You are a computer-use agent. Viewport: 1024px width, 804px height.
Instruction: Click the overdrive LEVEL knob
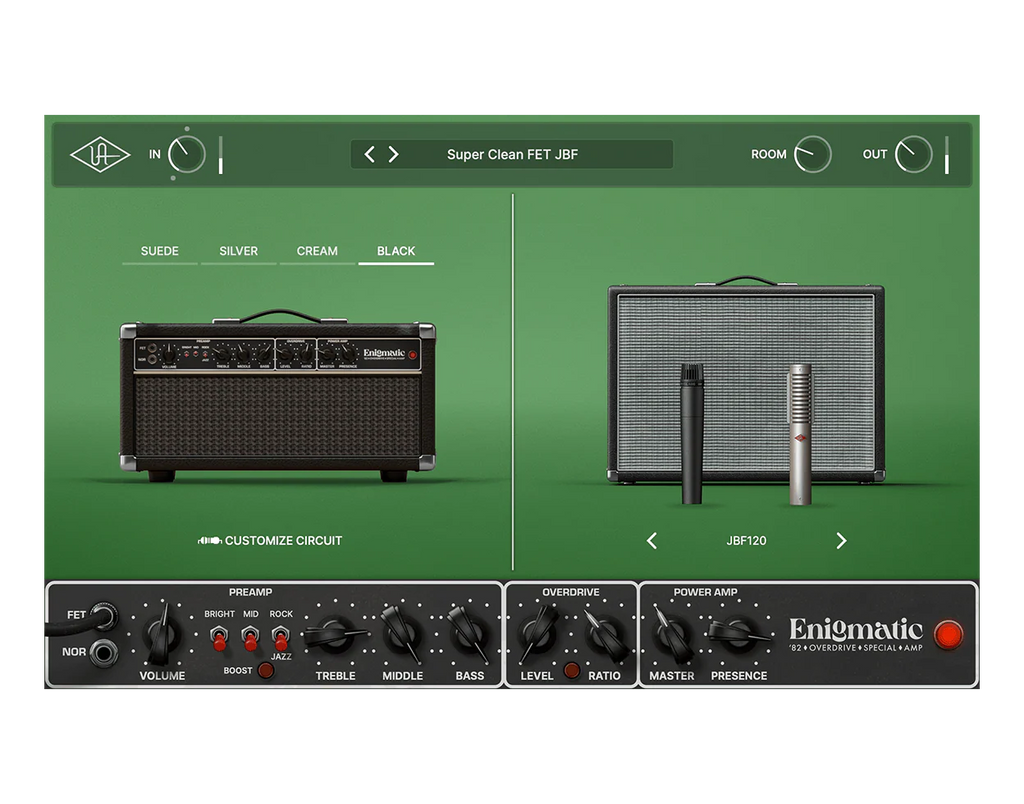tap(538, 632)
